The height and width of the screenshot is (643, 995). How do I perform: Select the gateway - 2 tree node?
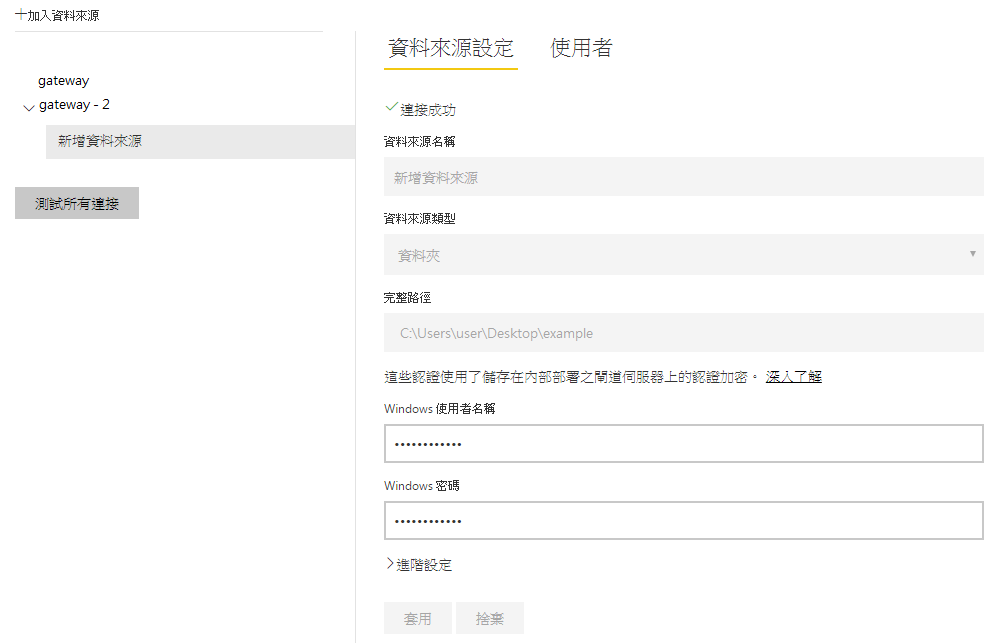click(x=75, y=105)
